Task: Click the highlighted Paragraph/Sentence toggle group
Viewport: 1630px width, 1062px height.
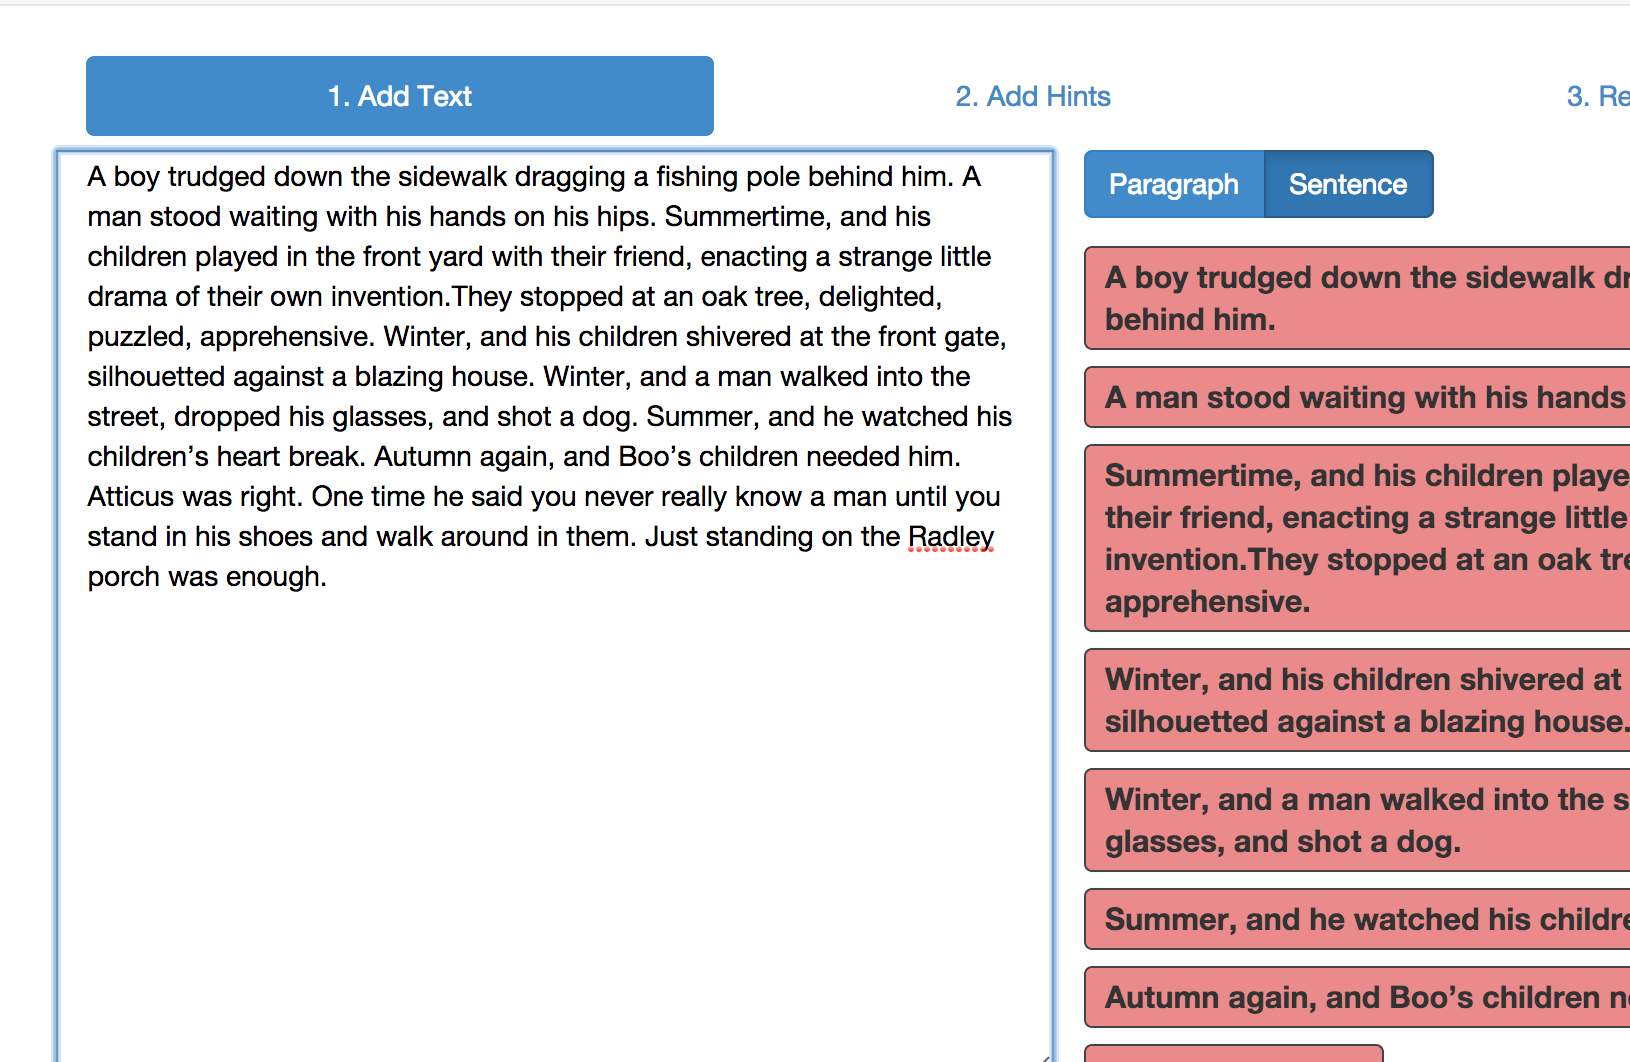Action: click(1258, 184)
